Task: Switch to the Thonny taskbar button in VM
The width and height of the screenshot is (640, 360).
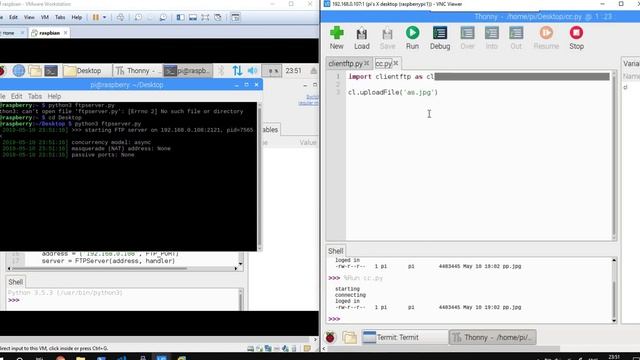Action: (138, 71)
